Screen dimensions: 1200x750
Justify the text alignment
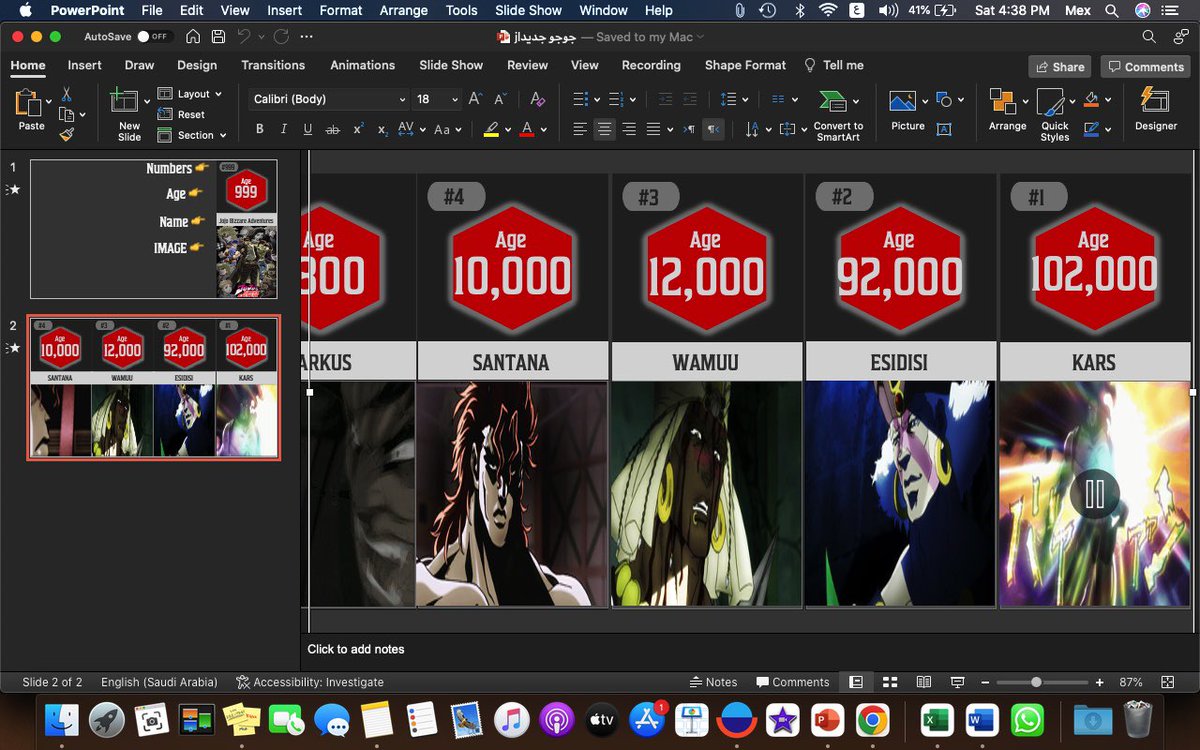(x=653, y=130)
